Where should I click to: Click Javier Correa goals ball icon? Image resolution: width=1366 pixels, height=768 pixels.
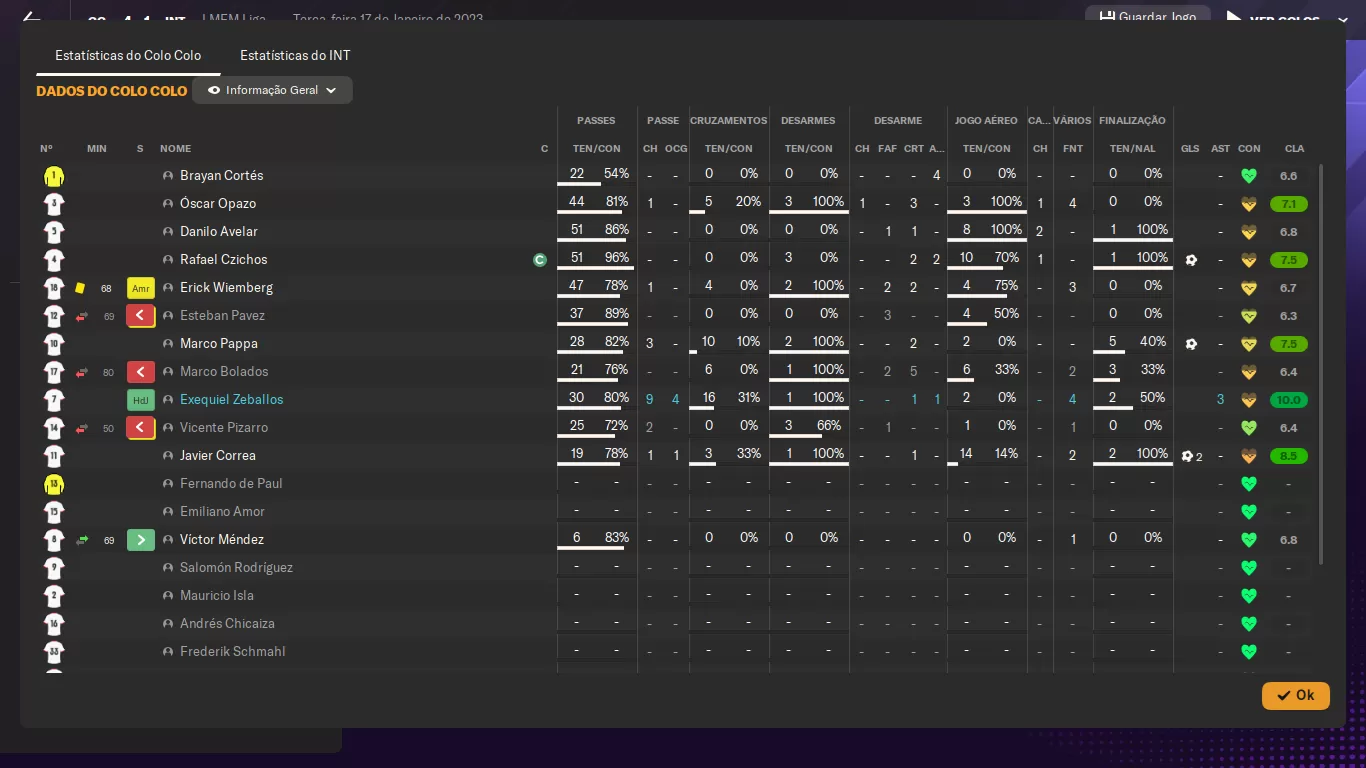[x=1187, y=456]
